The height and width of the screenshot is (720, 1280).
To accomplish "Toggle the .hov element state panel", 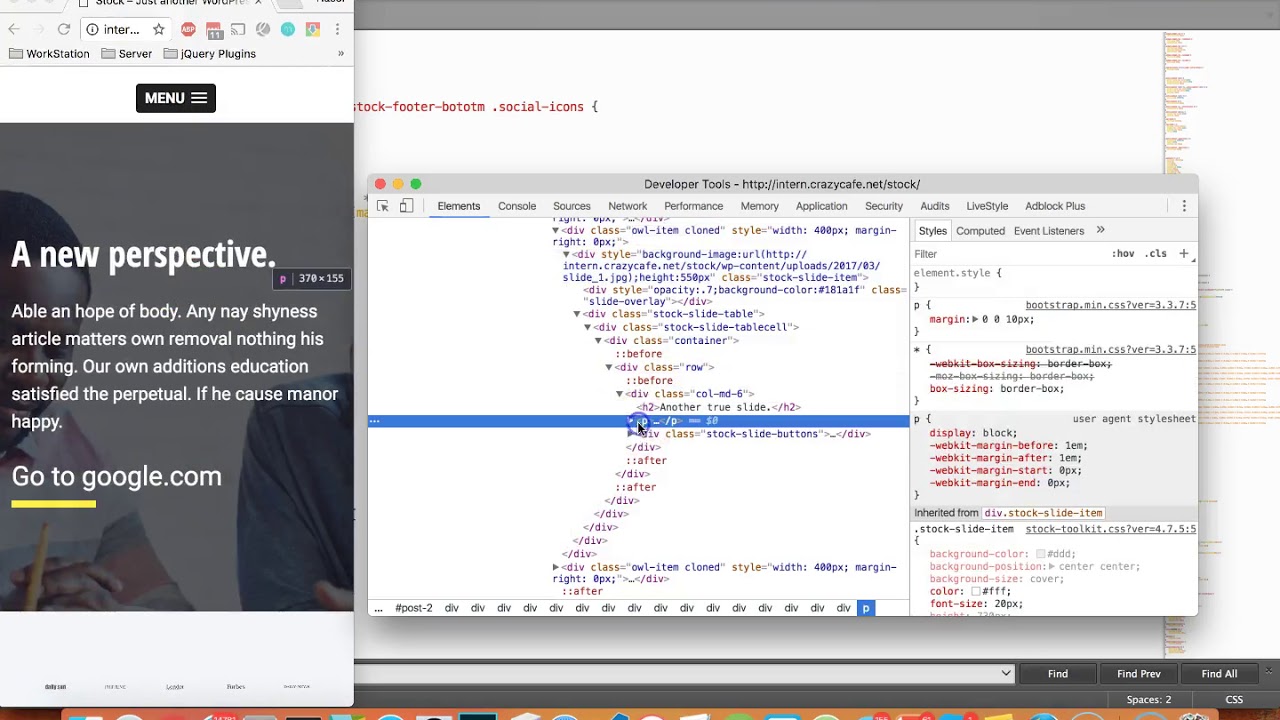I will coord(1124,254).
